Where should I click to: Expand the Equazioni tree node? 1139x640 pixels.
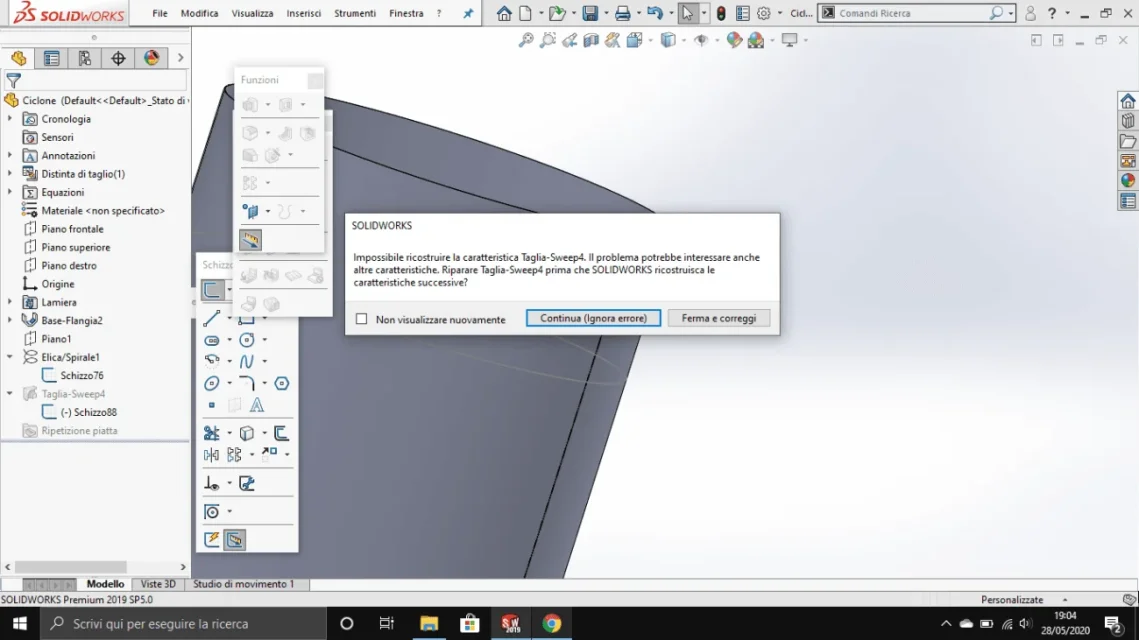[x=9, y=192]
